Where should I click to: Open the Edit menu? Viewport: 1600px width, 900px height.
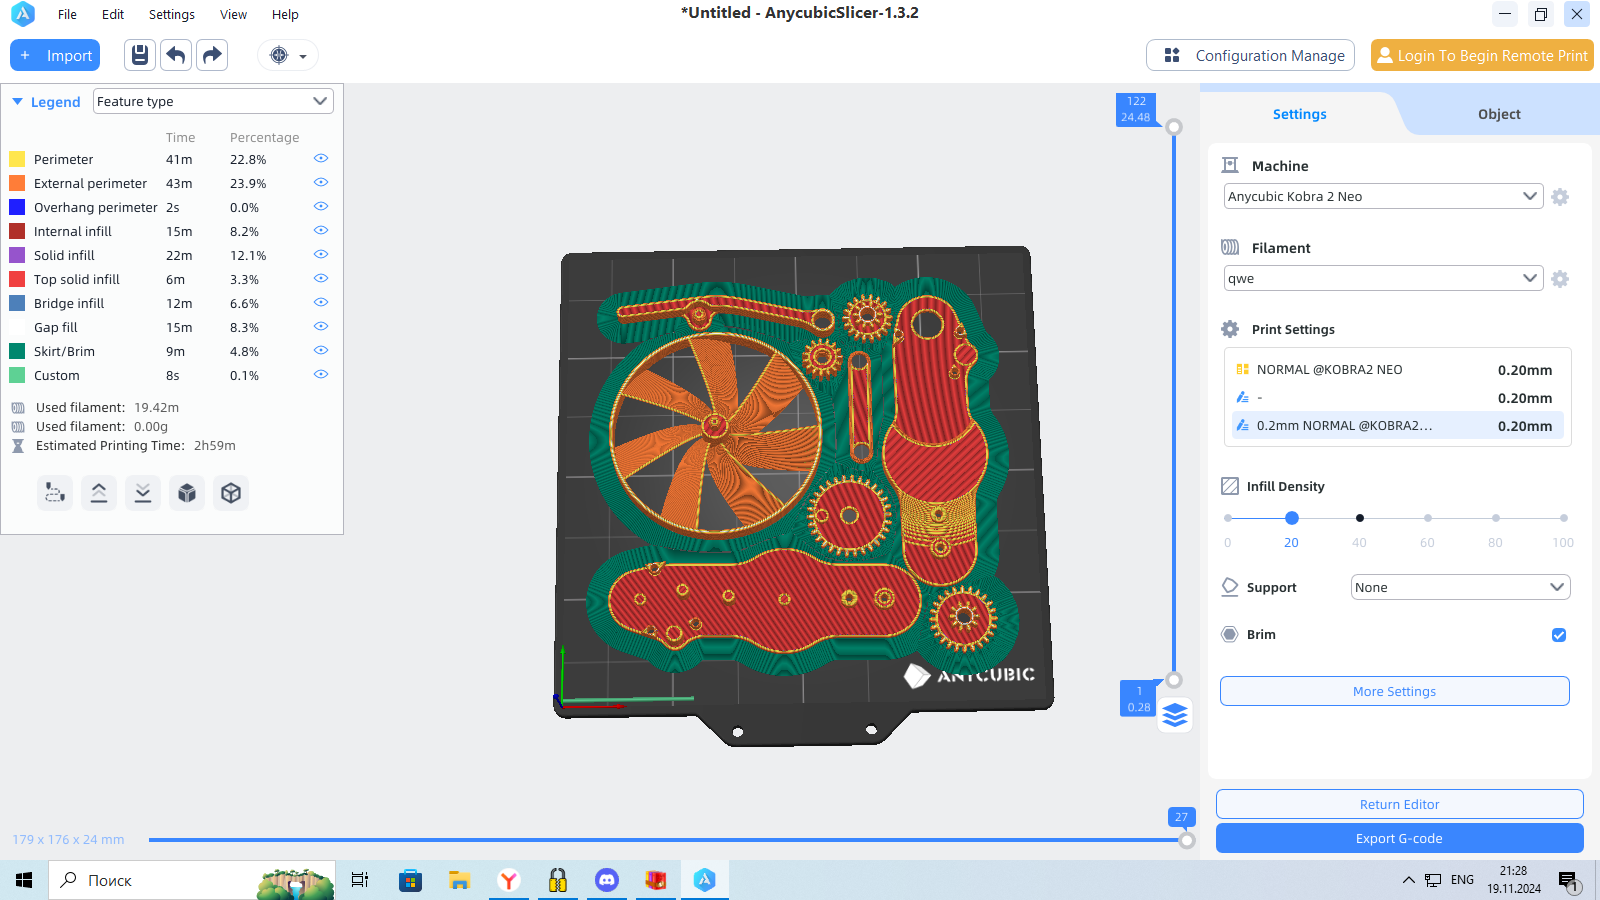(113, 14)
